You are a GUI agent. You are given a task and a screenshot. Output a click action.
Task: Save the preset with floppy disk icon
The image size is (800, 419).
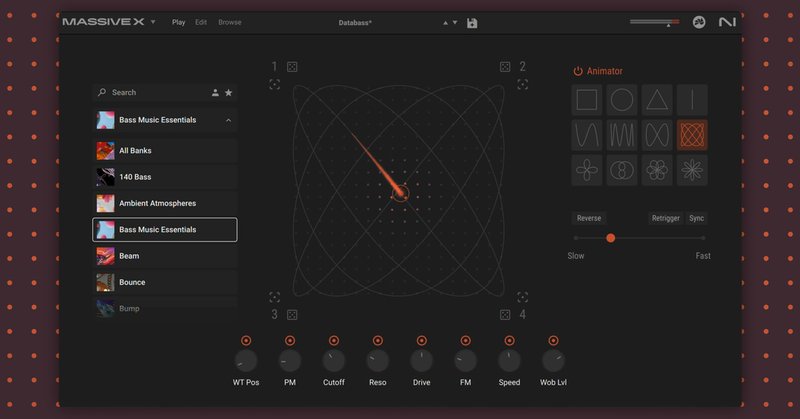472,23
